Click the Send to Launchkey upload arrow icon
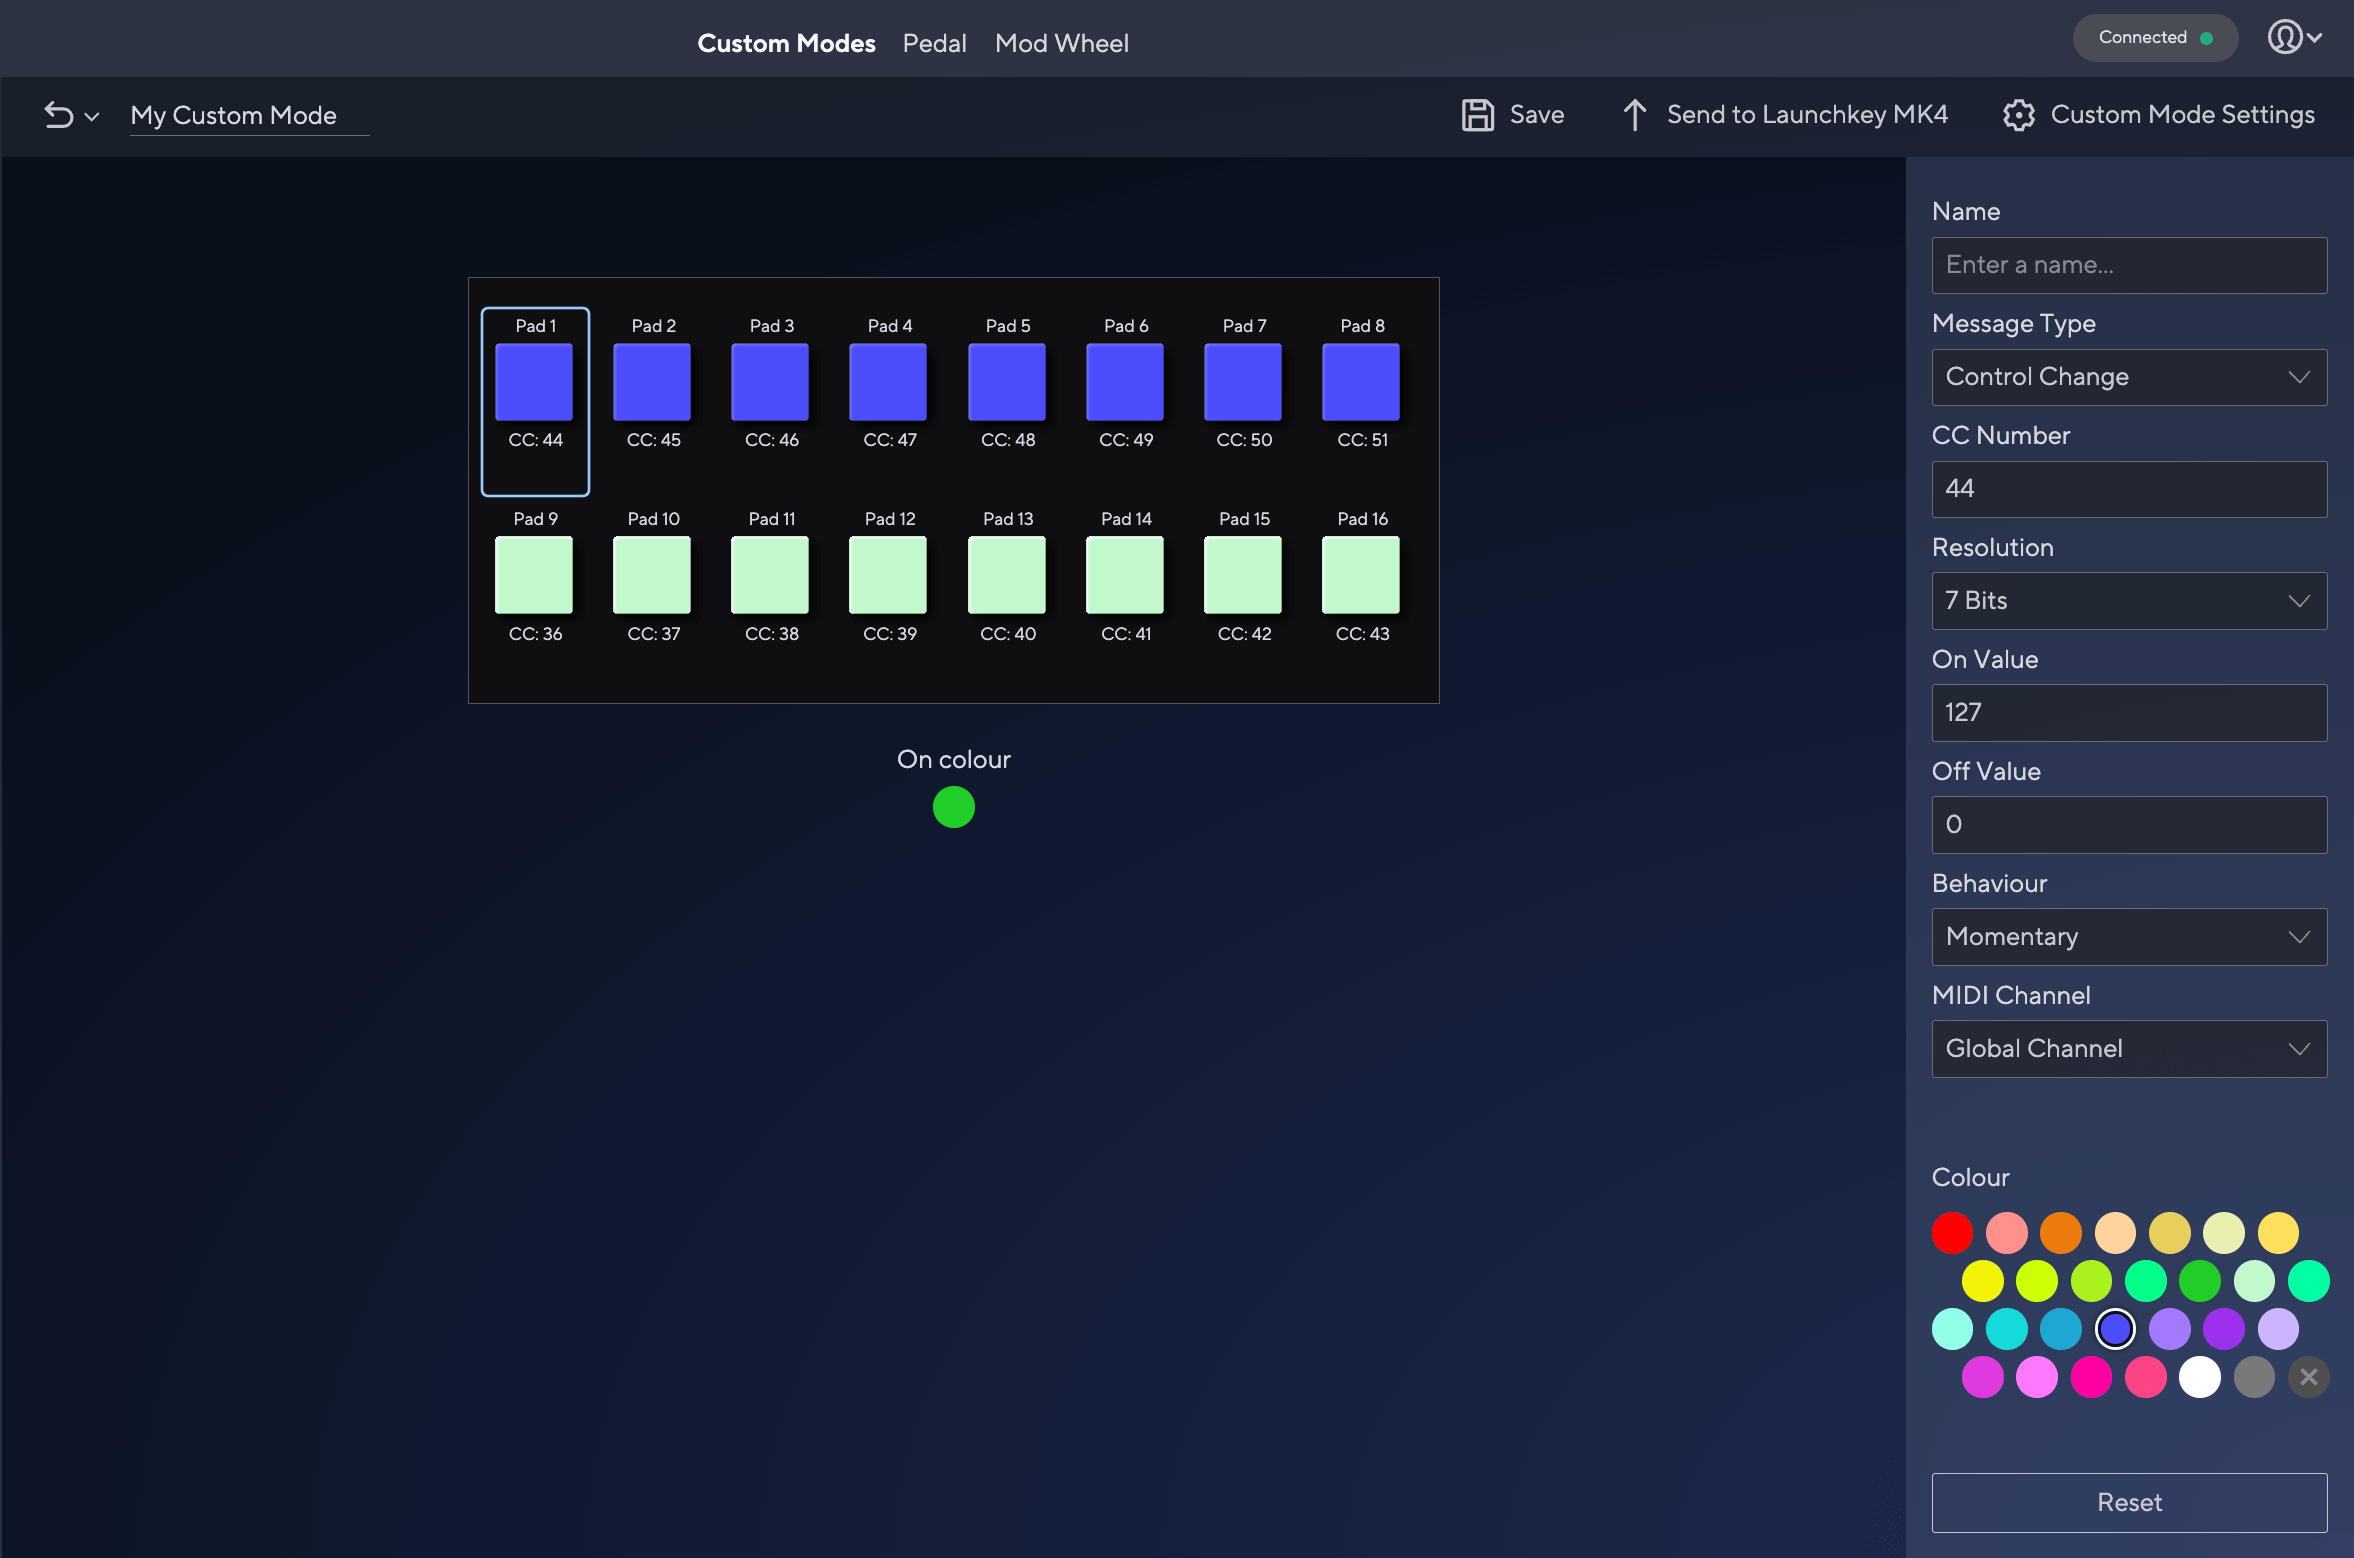 point(1634,115)
